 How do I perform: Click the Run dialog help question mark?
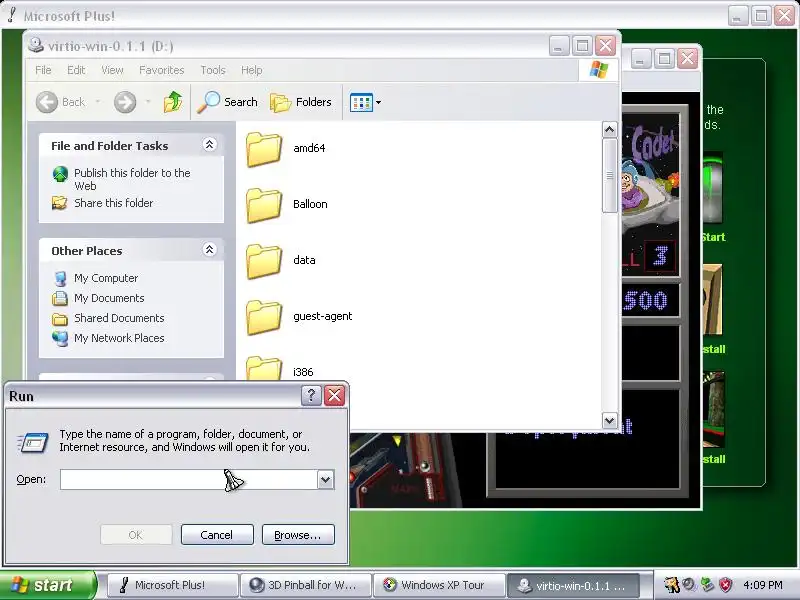click(x=311, y=395)
